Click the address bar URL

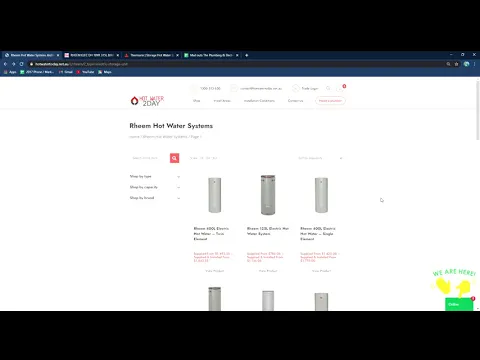click(81, 64)
